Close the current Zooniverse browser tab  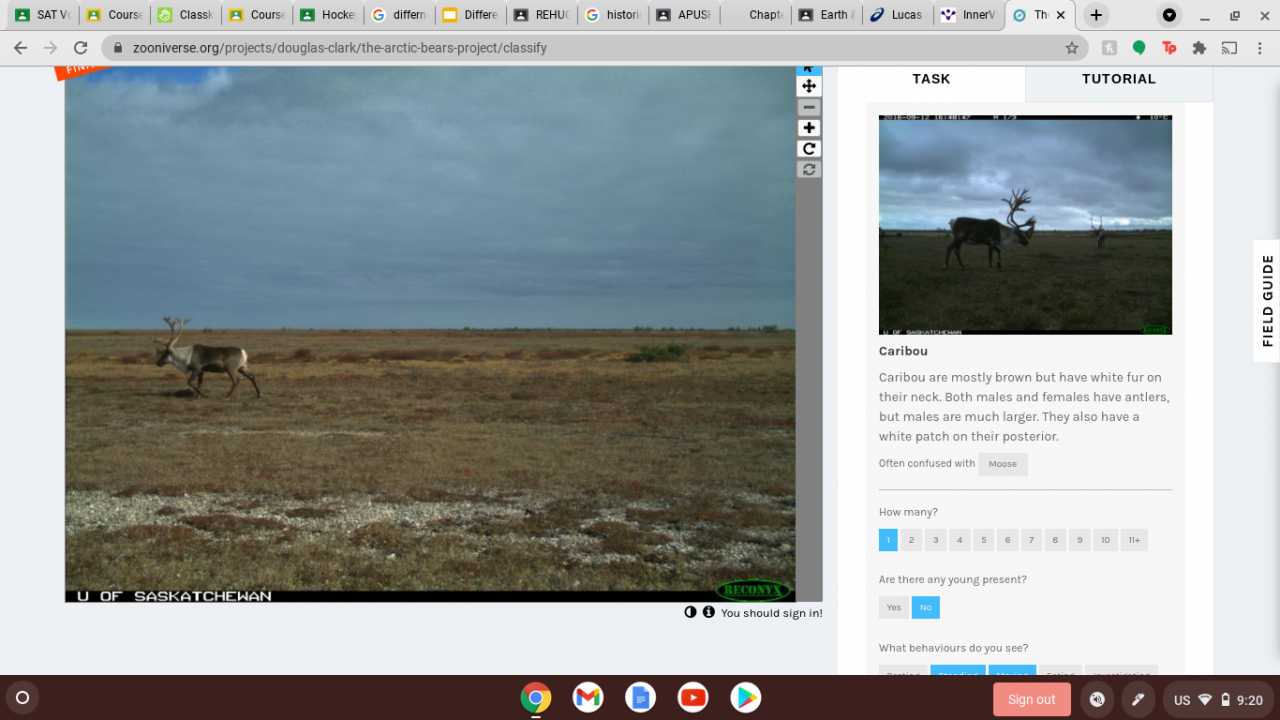1061,15
